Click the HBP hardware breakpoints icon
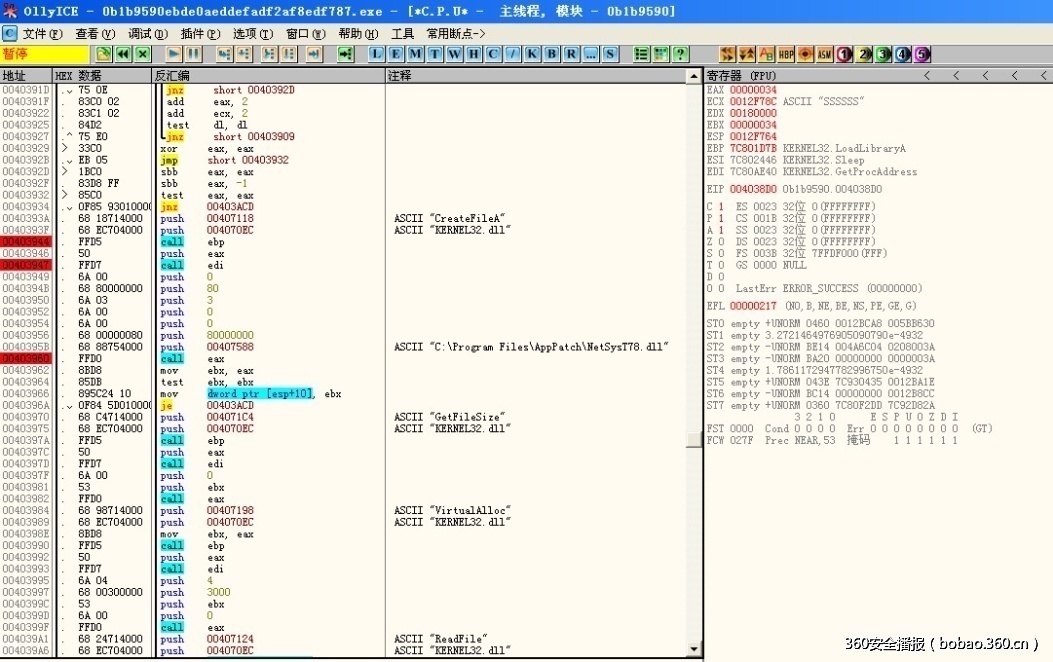The height and width of the screenshot is (662, 1053). pyautogui.click(x=786, y=54)
